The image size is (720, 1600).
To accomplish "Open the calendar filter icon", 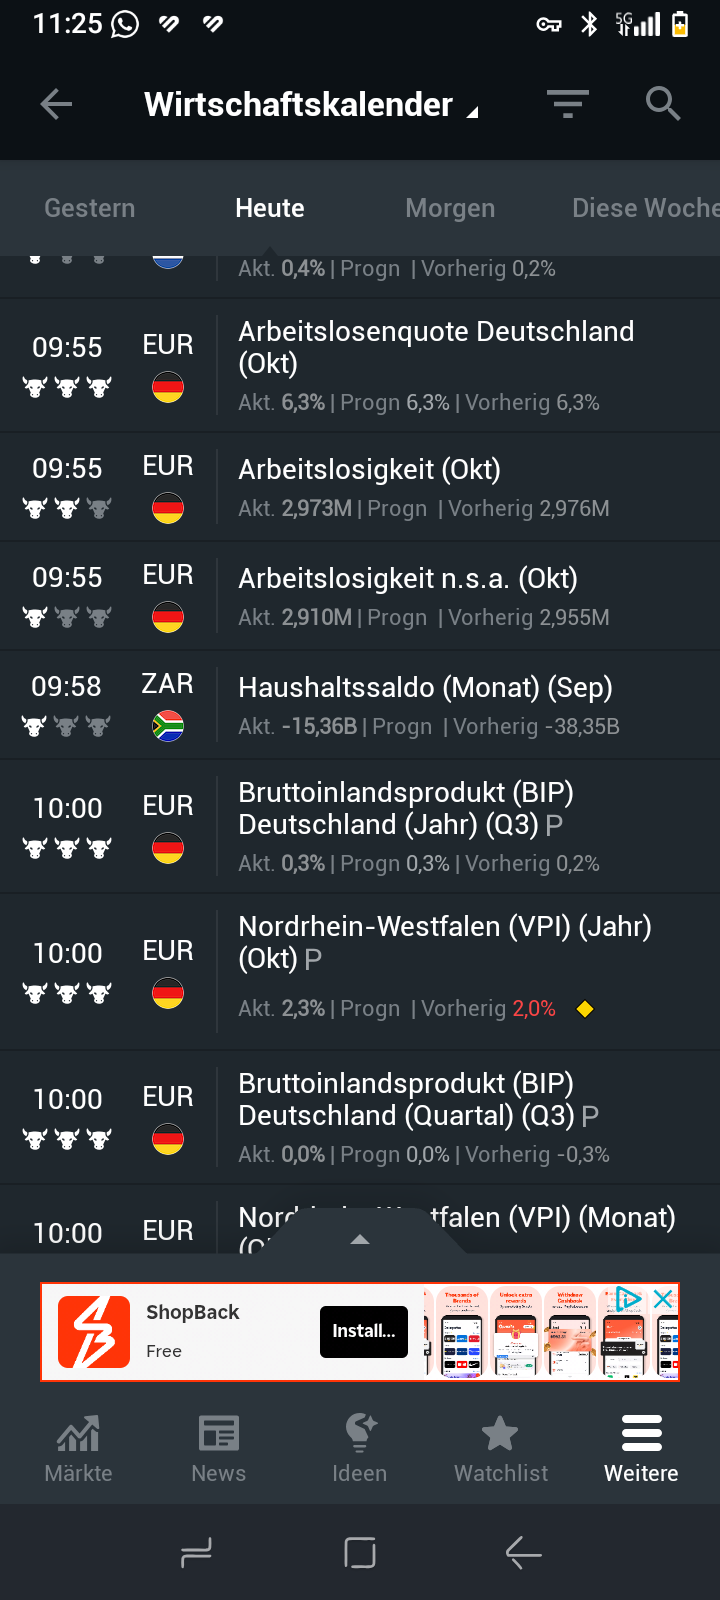I will click(x=567, y=104).
